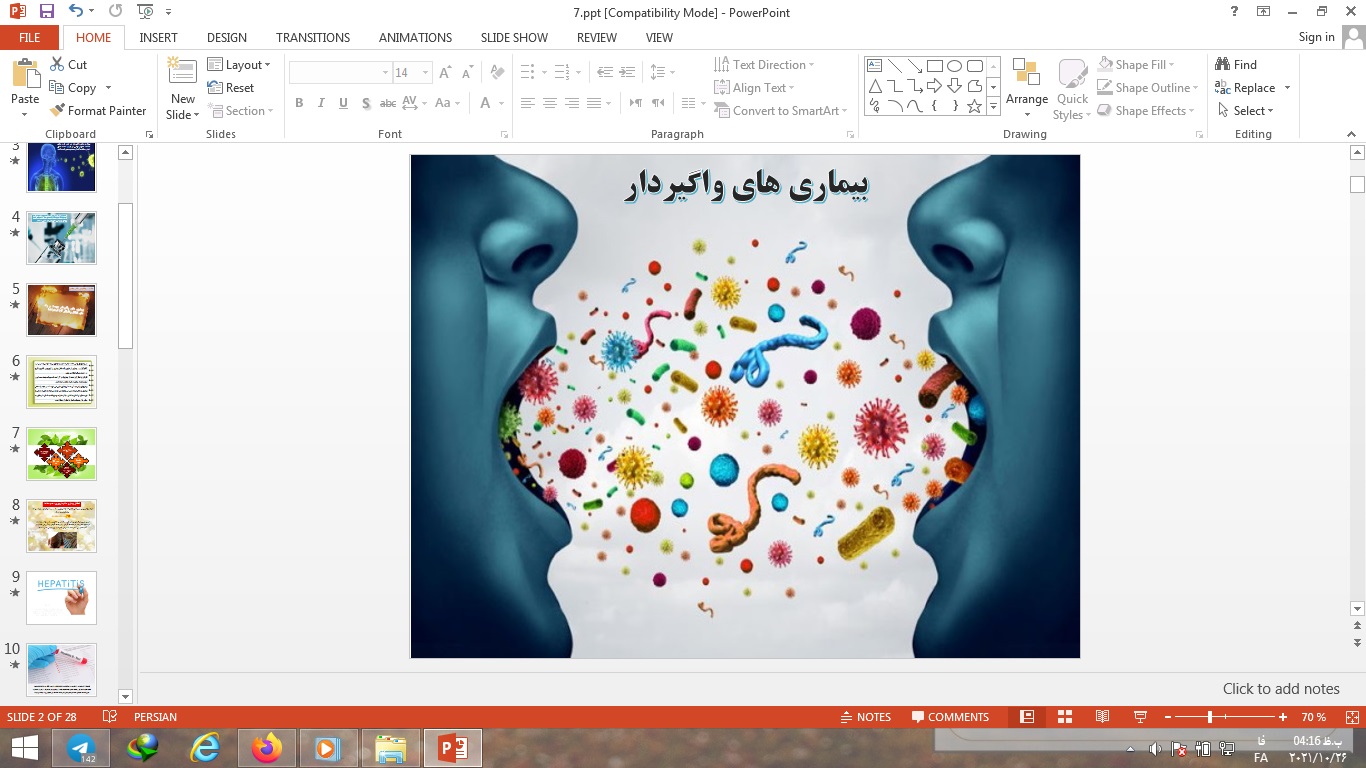
Task: Toggle the Notes pane
Action: 865,717
